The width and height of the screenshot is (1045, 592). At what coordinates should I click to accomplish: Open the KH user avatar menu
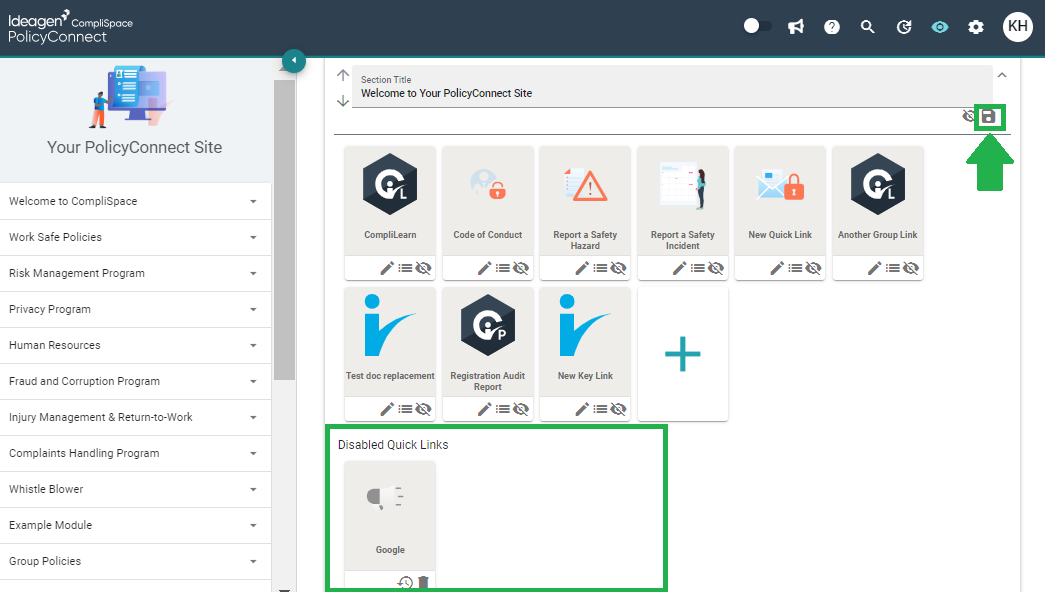click(1018, 27)
